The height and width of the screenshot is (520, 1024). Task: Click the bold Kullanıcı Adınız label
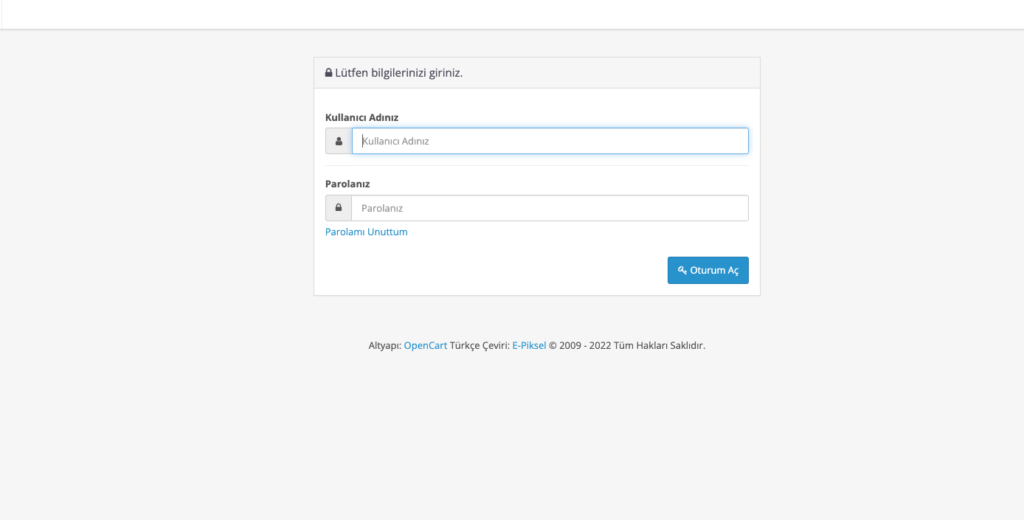[362, 118]
